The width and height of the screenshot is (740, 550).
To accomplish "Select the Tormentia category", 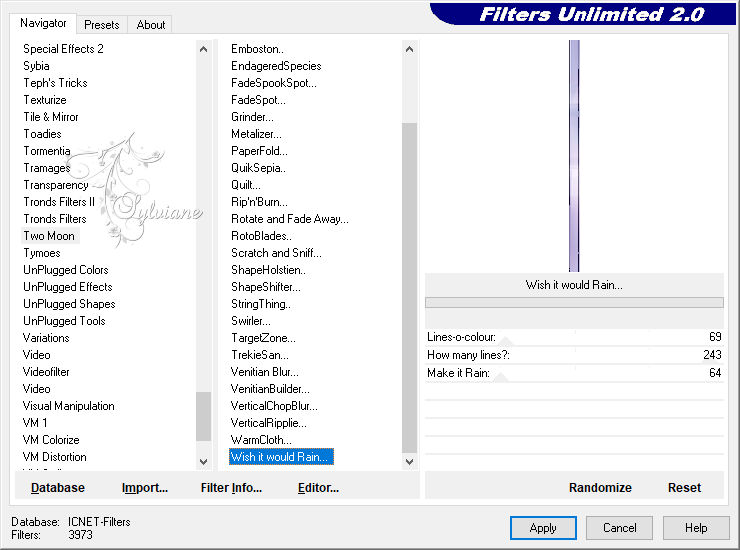I will [x=47, y=151].
